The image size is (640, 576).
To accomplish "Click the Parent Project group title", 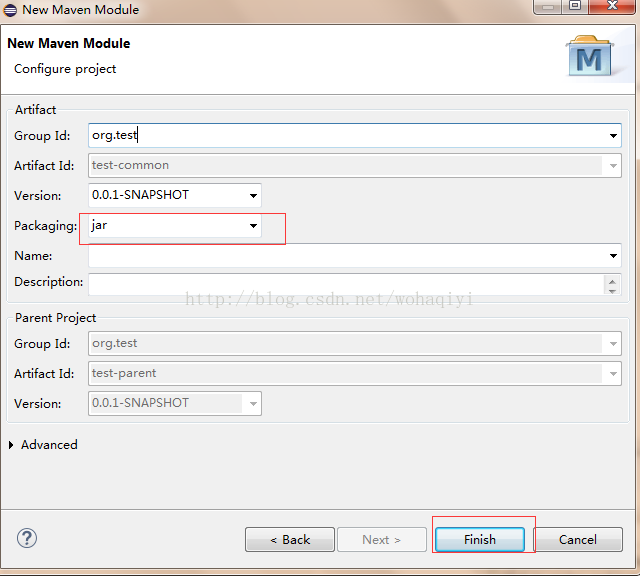I will pos(55,318).
